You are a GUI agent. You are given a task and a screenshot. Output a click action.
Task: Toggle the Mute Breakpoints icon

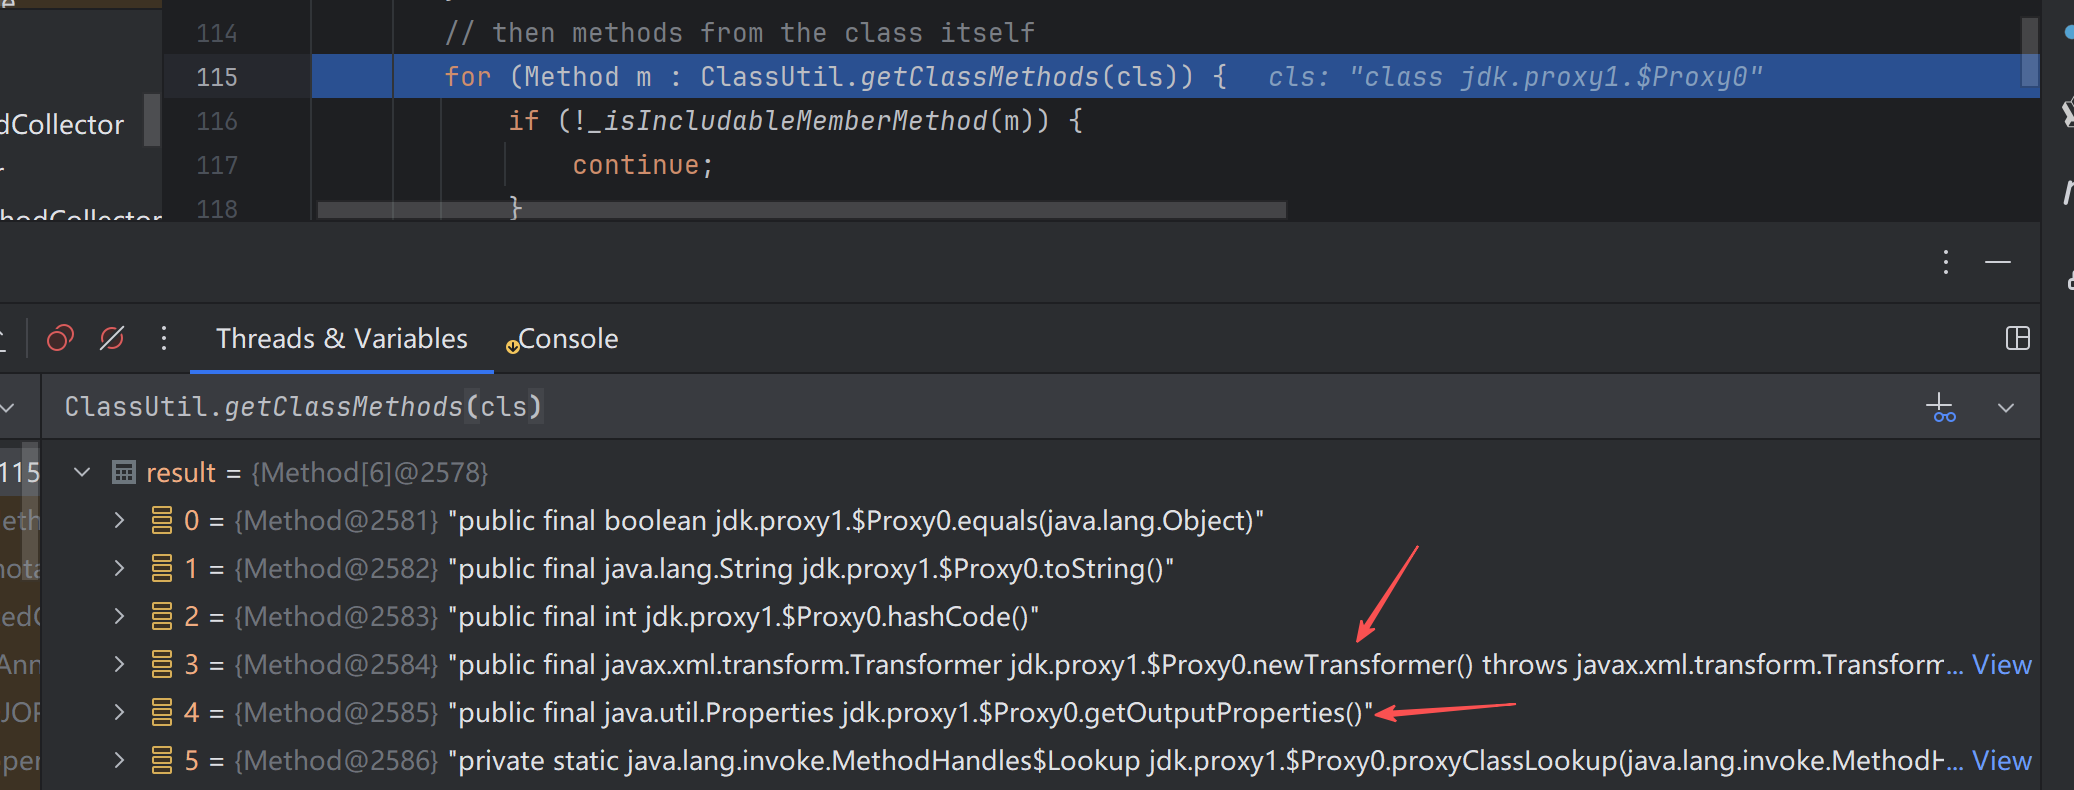112,339
